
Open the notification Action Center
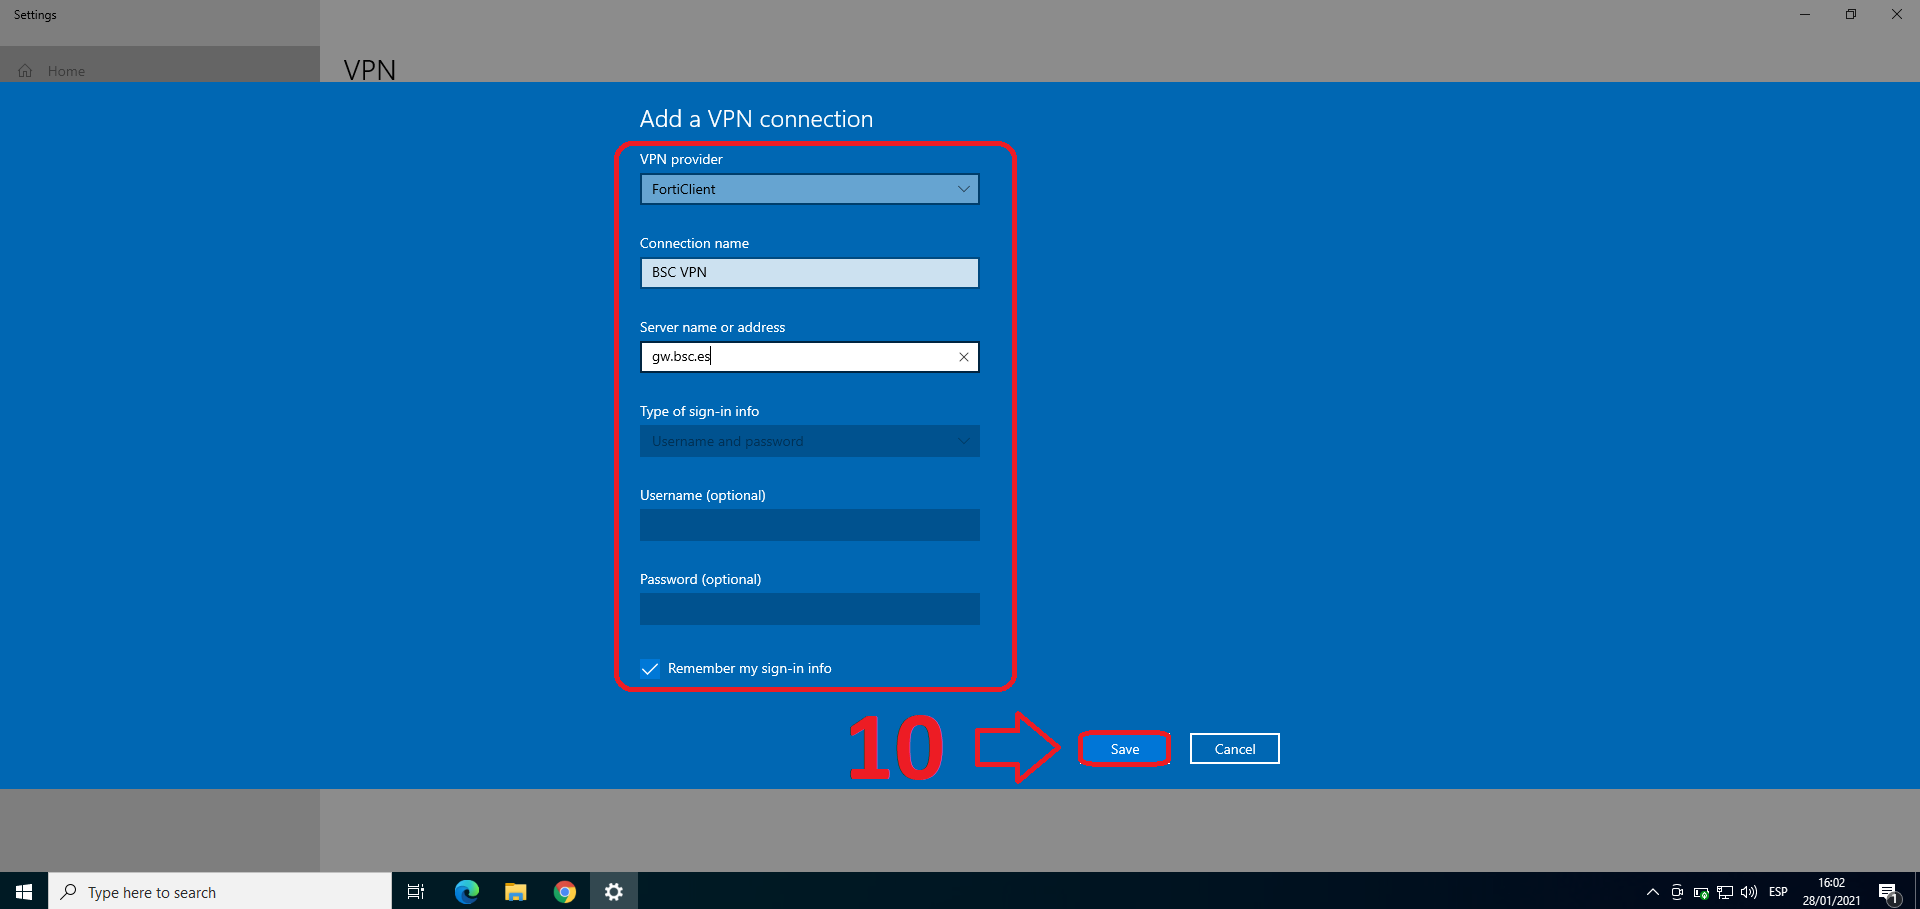(x=1888, y=892)
